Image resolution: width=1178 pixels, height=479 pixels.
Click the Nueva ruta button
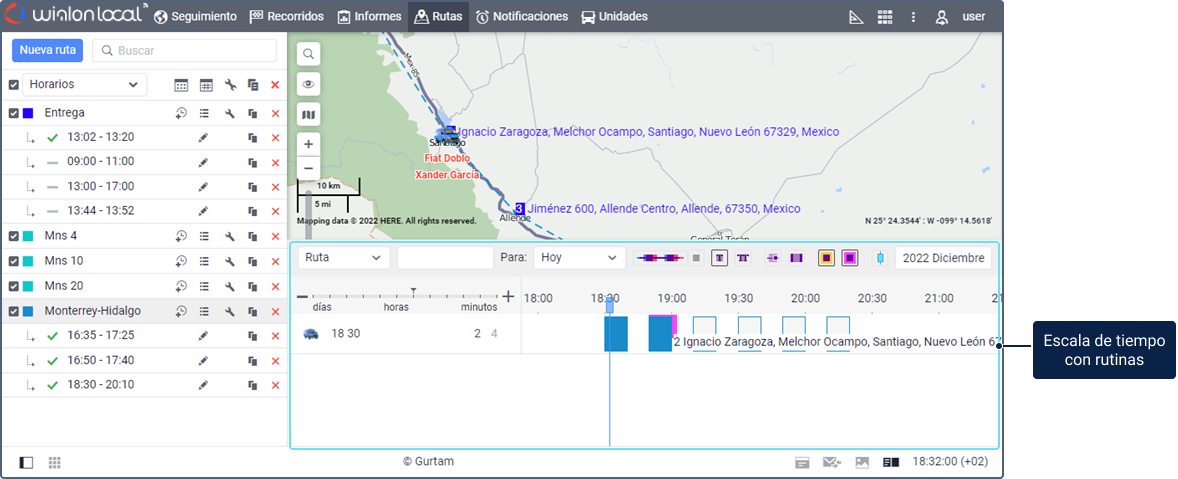(48, 50)
